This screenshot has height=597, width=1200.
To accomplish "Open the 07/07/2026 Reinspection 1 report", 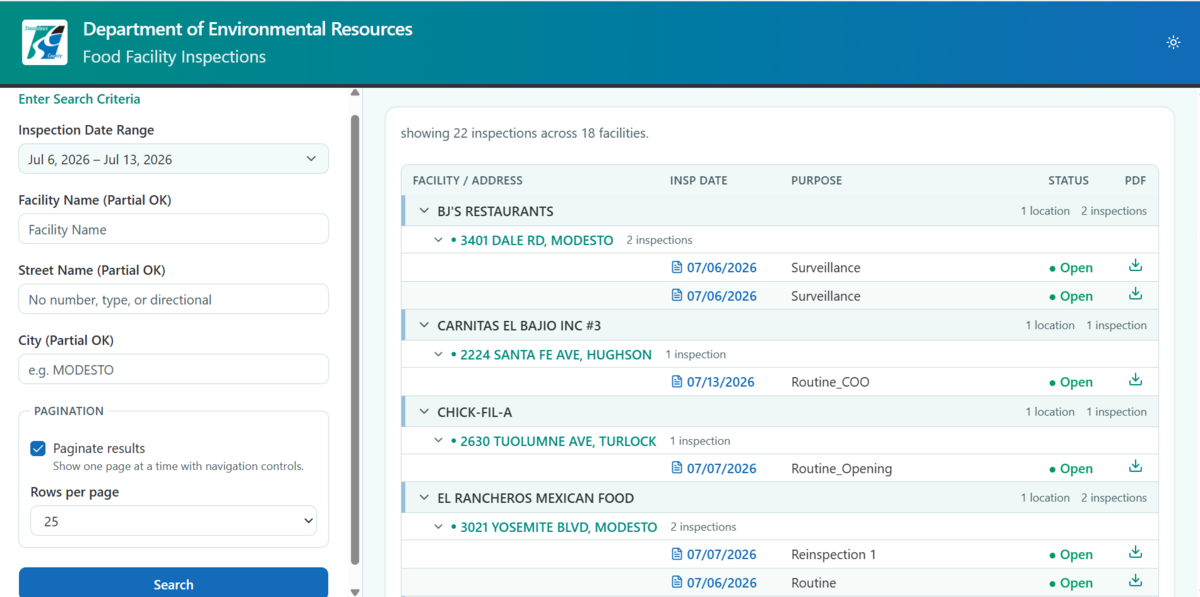I will pos(714,554).
